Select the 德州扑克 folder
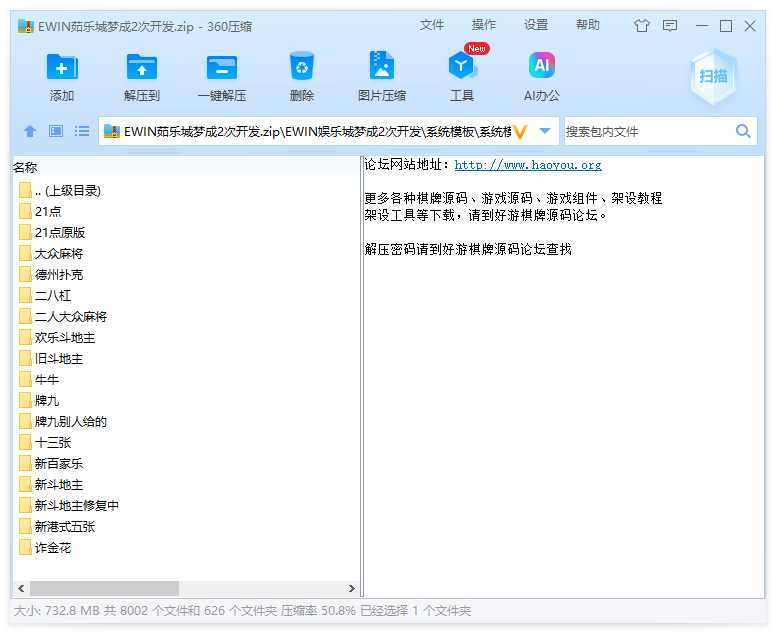 tap(51, 275)
